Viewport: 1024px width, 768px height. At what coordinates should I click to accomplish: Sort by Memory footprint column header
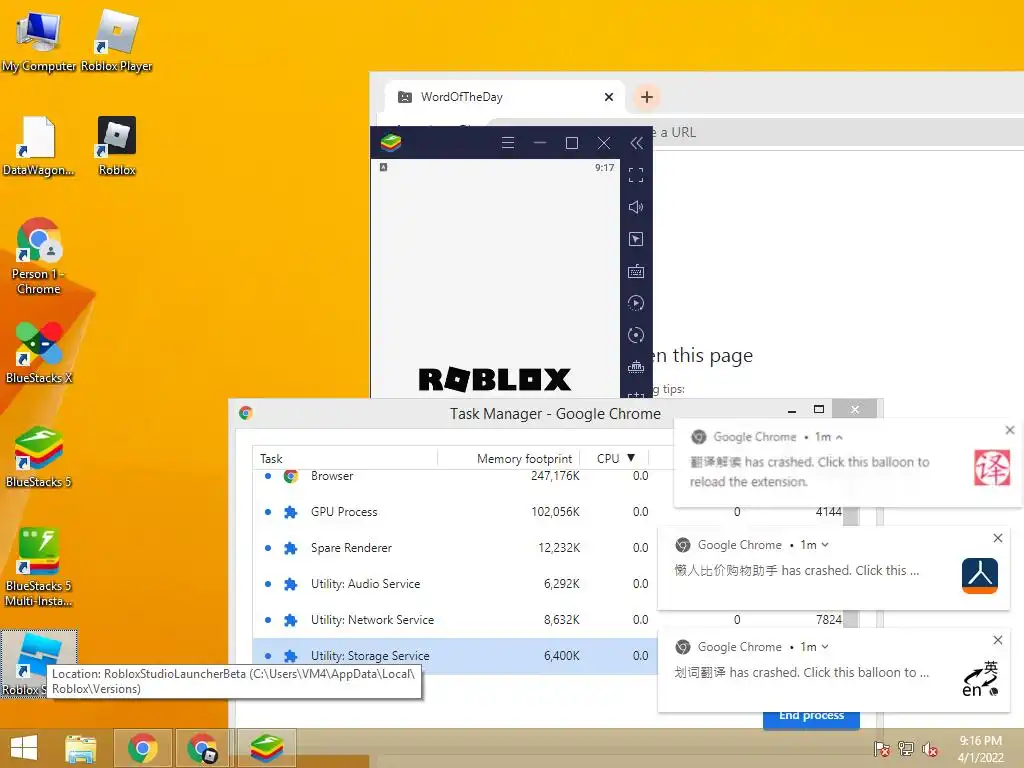(524, 458)
